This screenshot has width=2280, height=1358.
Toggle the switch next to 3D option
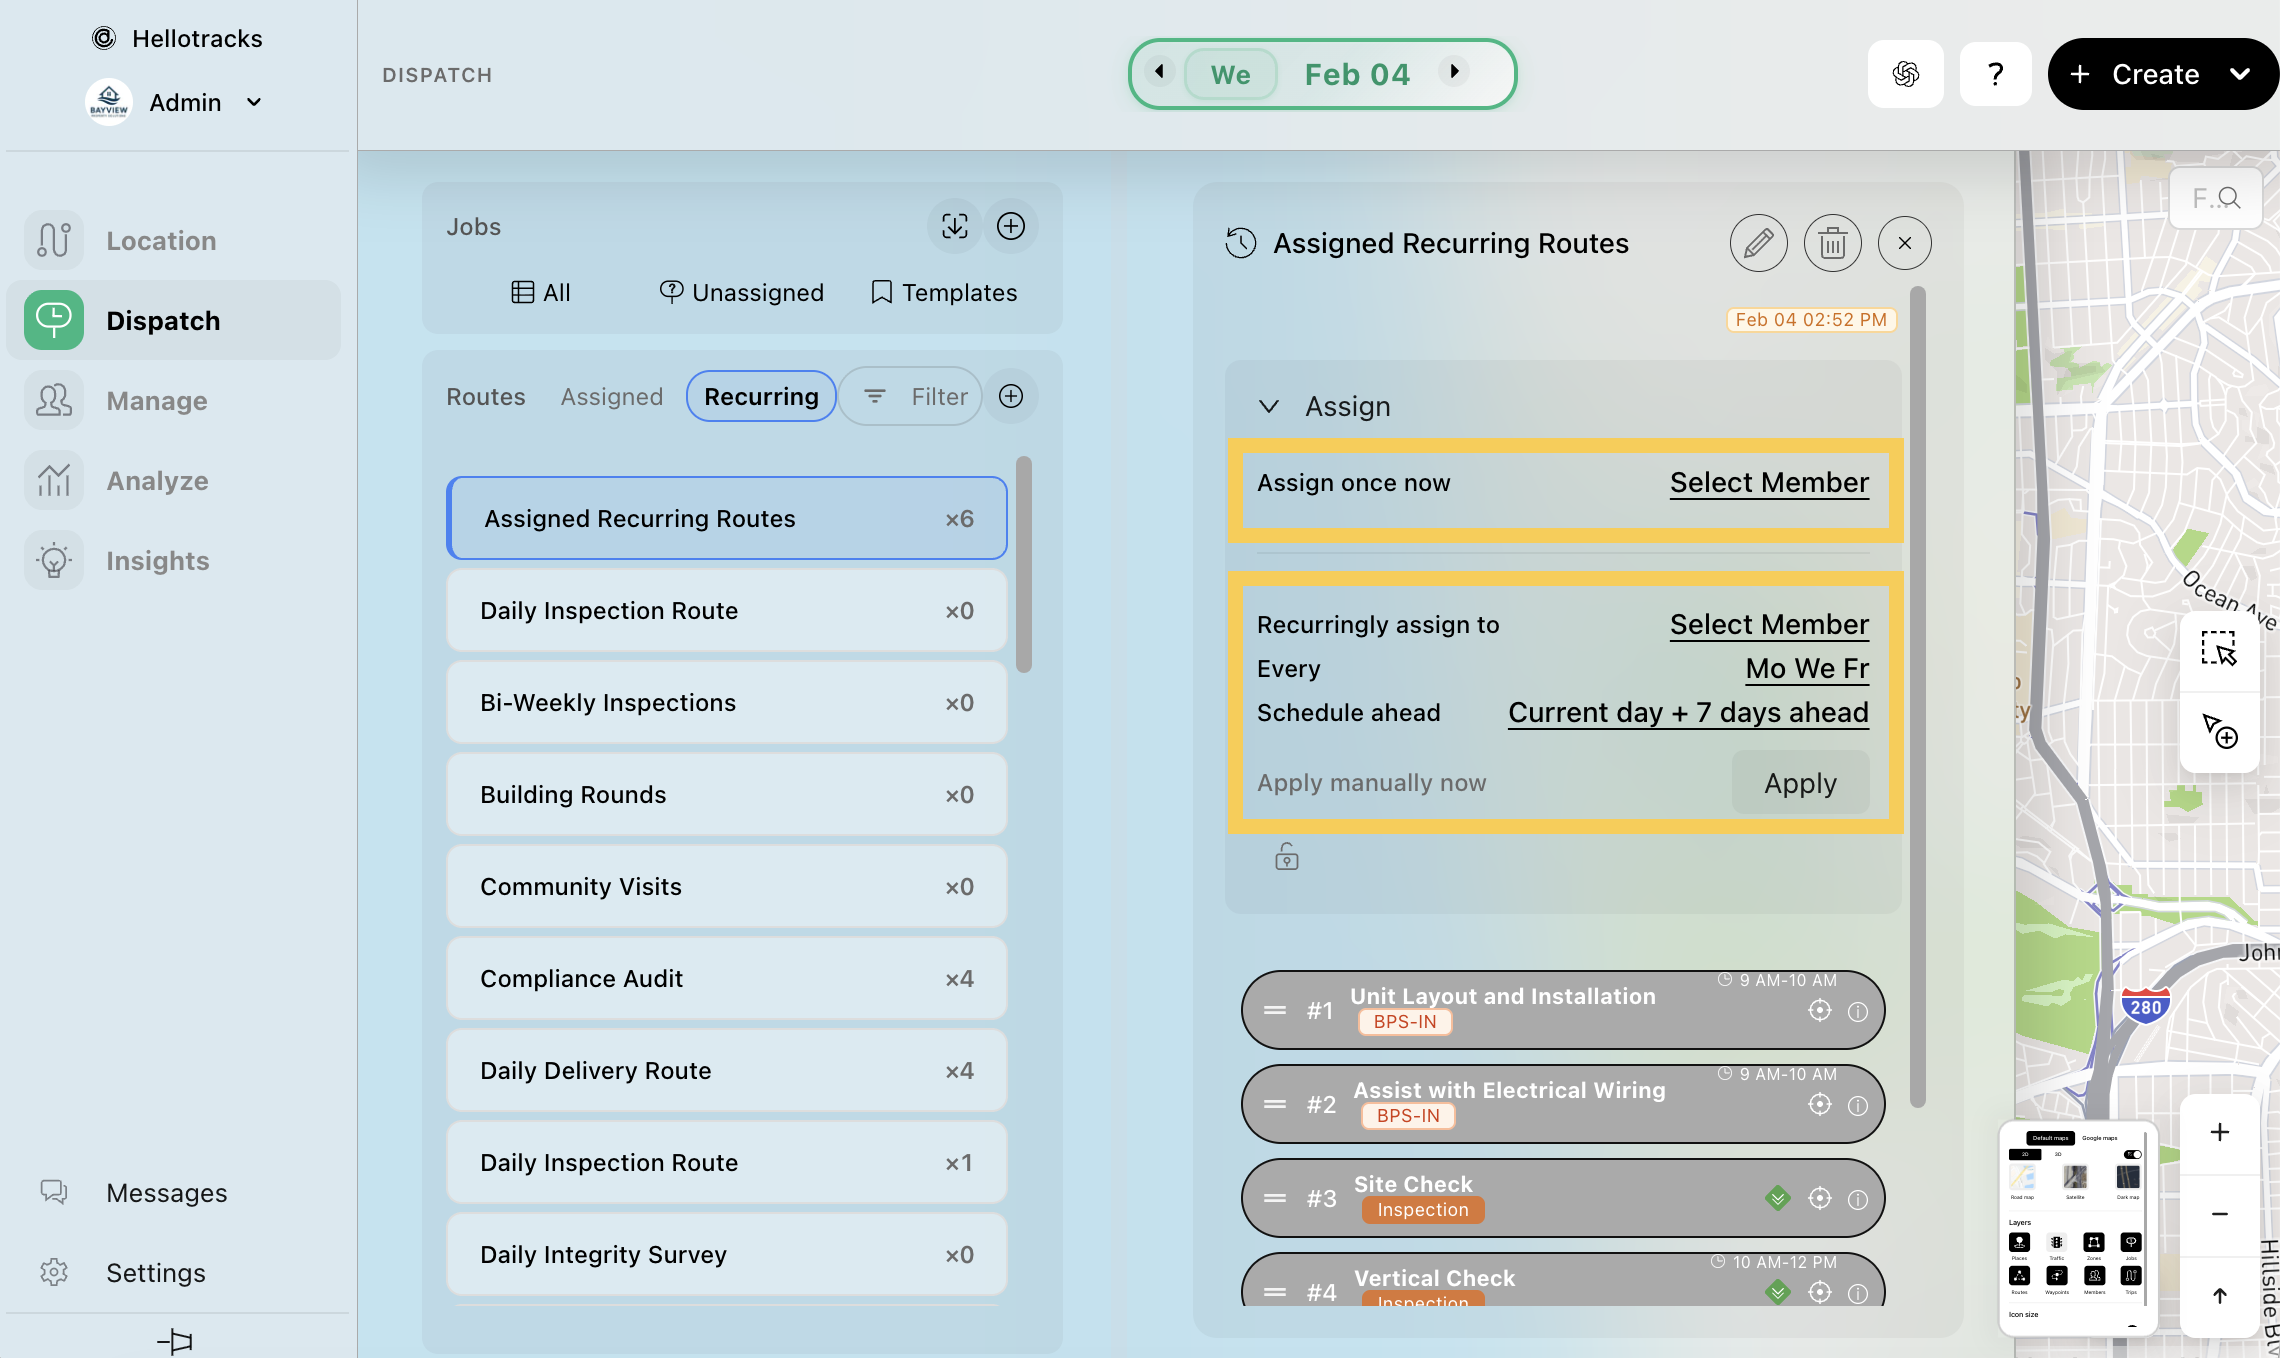coord(2132,1154)
